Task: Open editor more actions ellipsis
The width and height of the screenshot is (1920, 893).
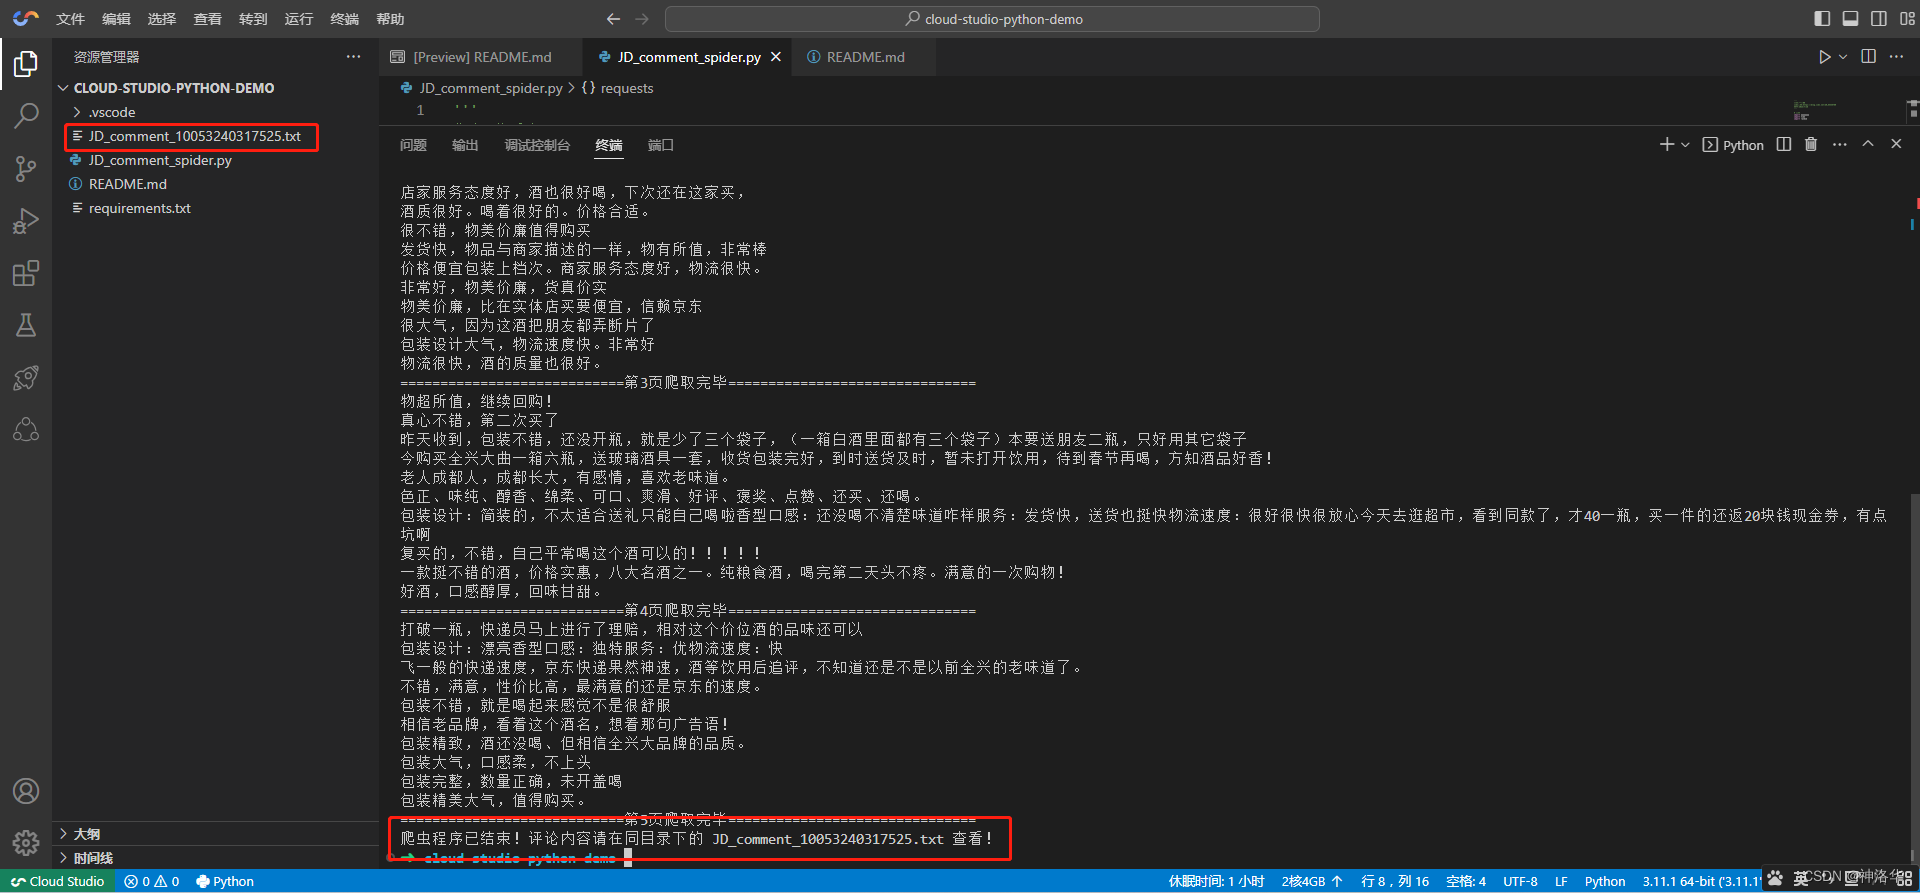Action: click(1896, 57)
